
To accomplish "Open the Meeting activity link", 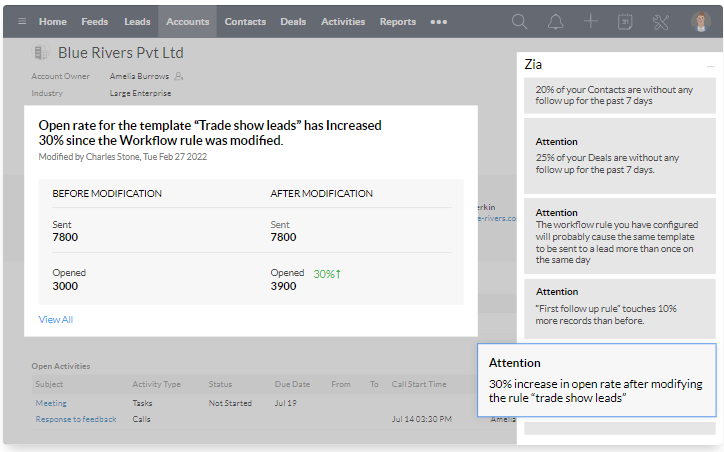I will click(x=51, y=403).
